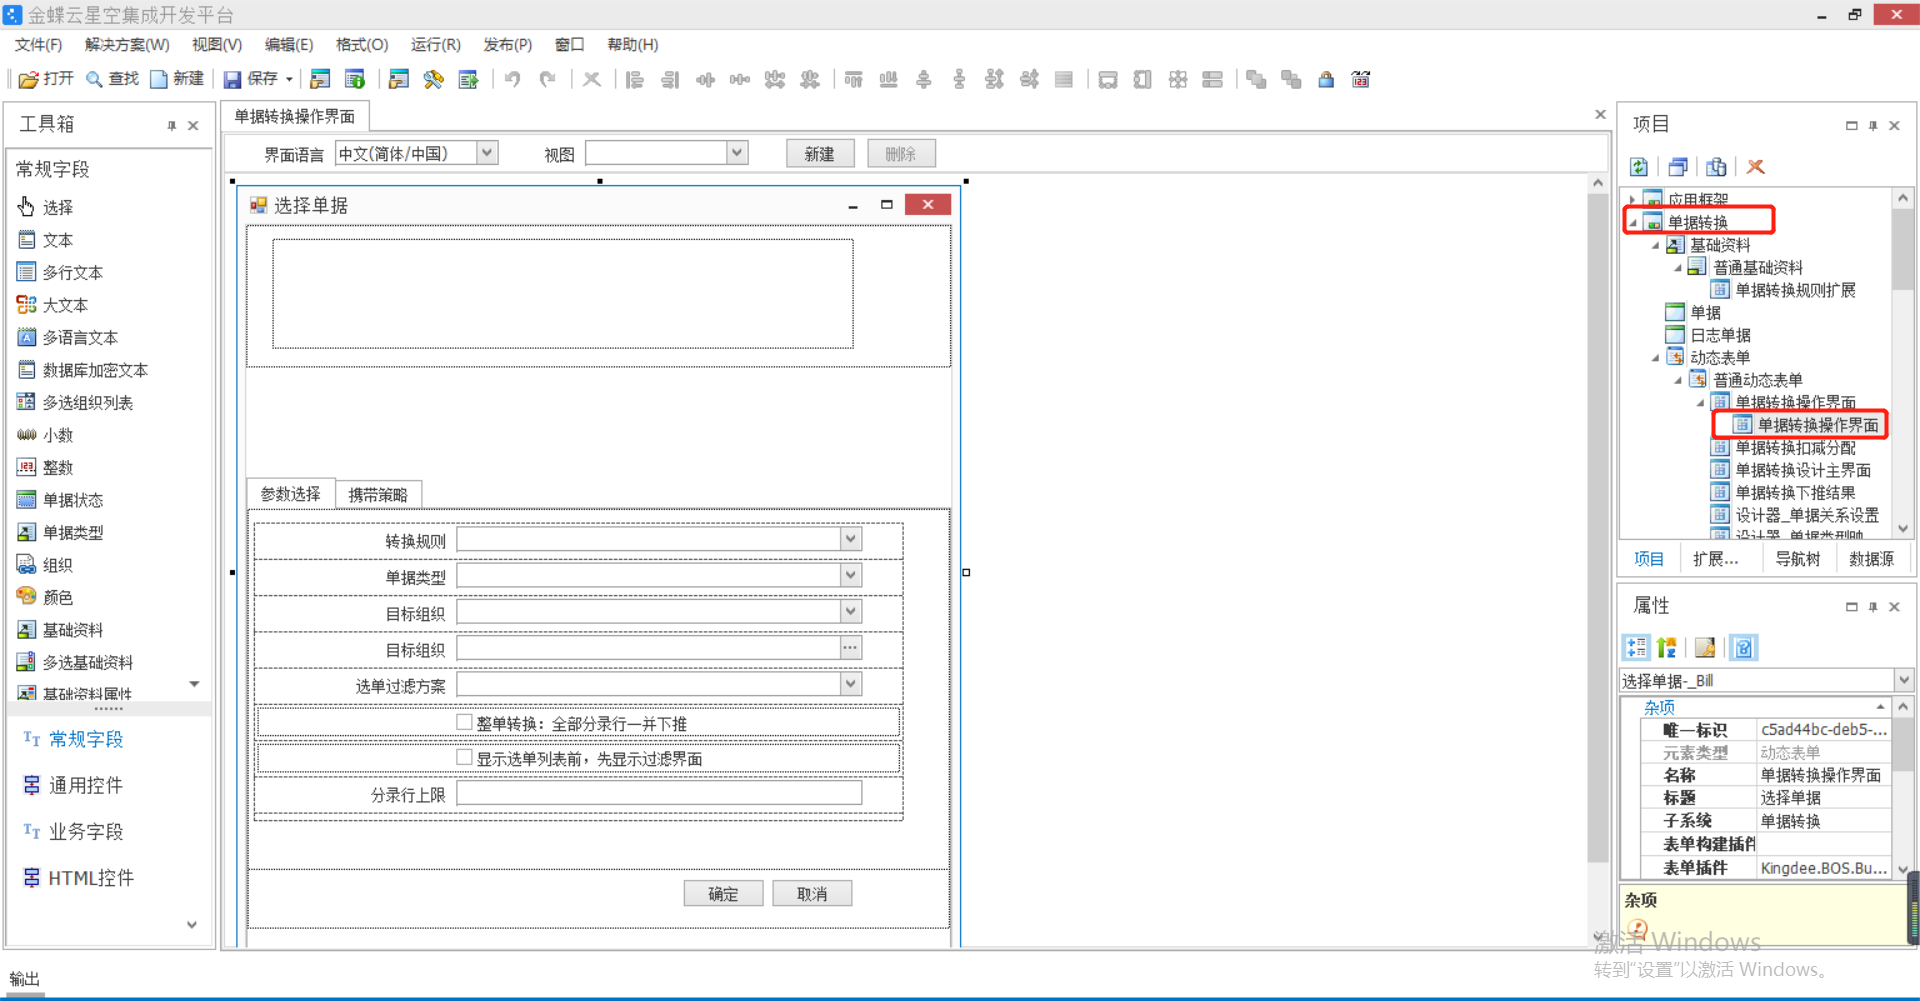
Task: Click the alphabetical sort icon in 属性 panel
Action: (x=1667, y=648)
